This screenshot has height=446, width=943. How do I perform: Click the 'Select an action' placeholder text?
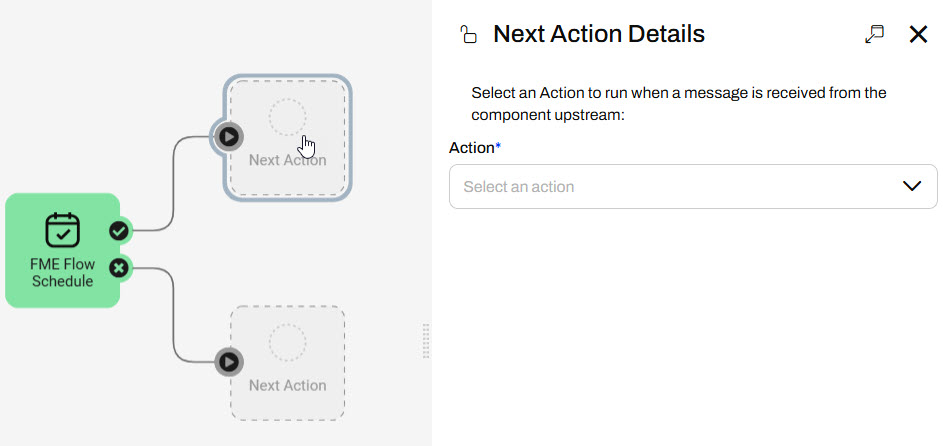point(519,187)
